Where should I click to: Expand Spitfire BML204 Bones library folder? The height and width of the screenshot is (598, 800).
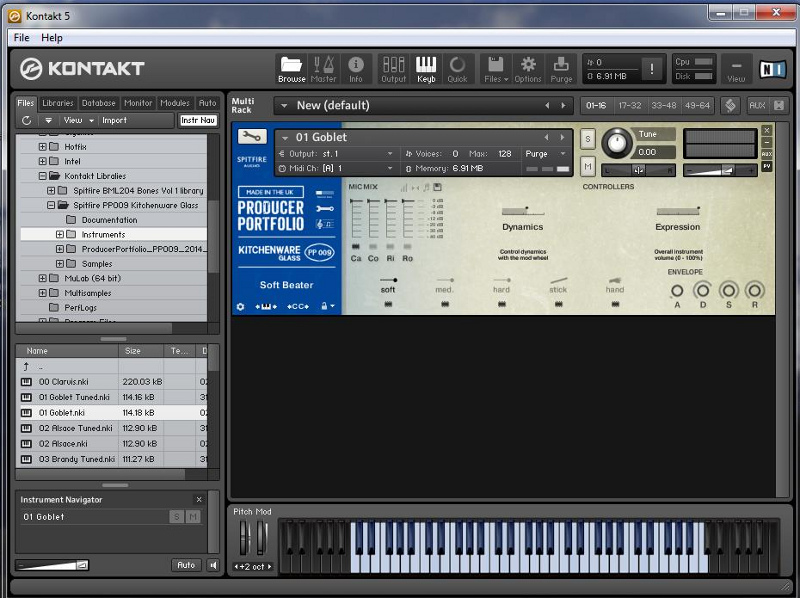coord(51,190)
